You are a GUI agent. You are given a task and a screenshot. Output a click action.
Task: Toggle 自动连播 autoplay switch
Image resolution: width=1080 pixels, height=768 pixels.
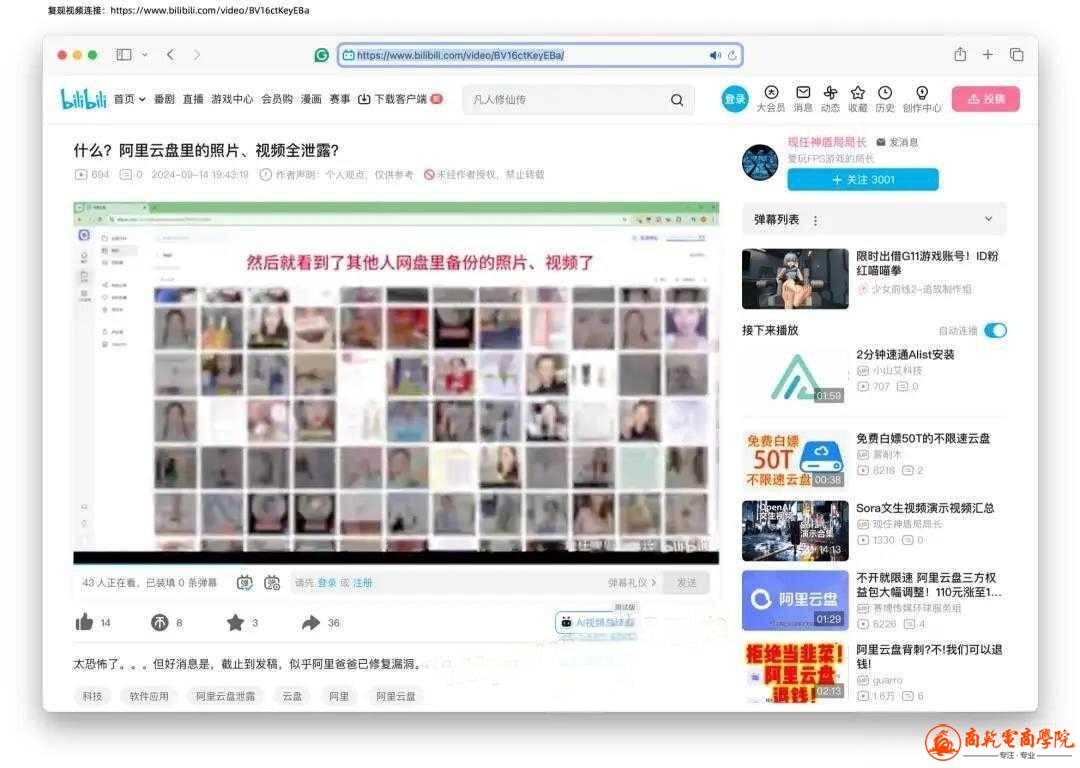coord(995,331)
